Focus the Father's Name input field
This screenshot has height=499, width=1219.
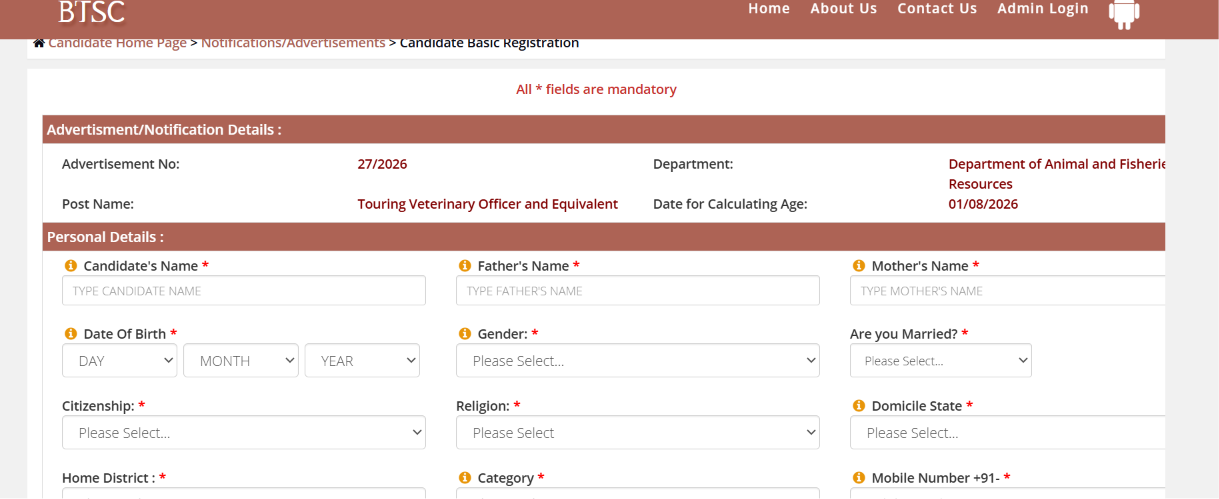[638, 291]
